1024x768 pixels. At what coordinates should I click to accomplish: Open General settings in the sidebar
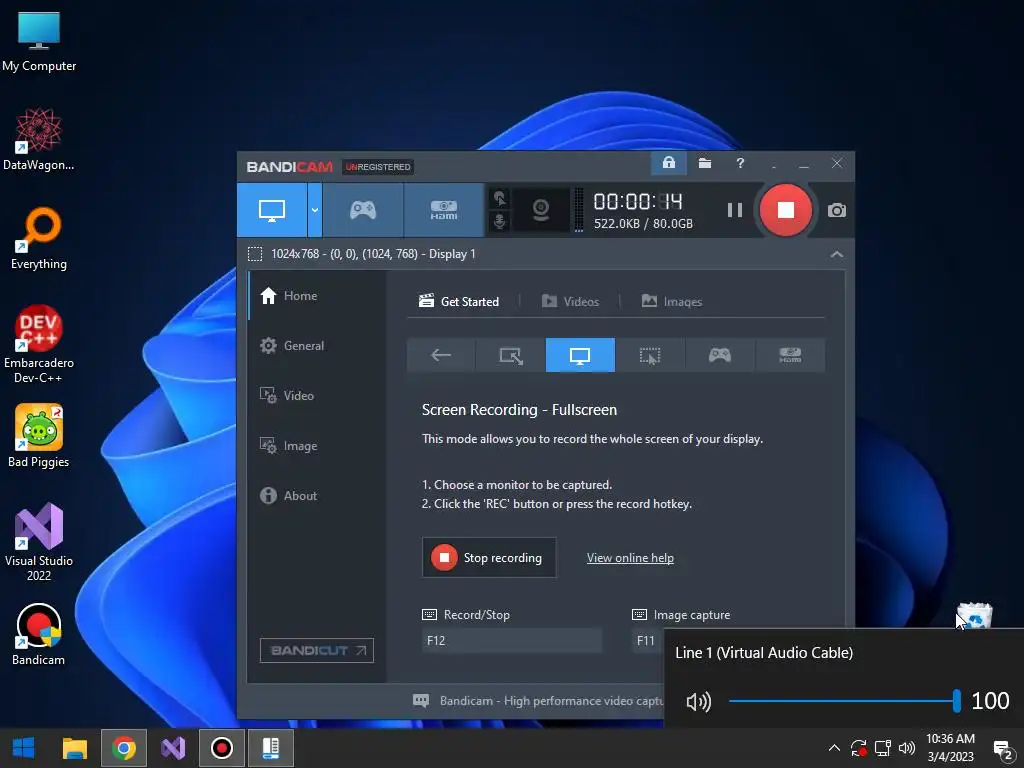click(x=317, y=345)
